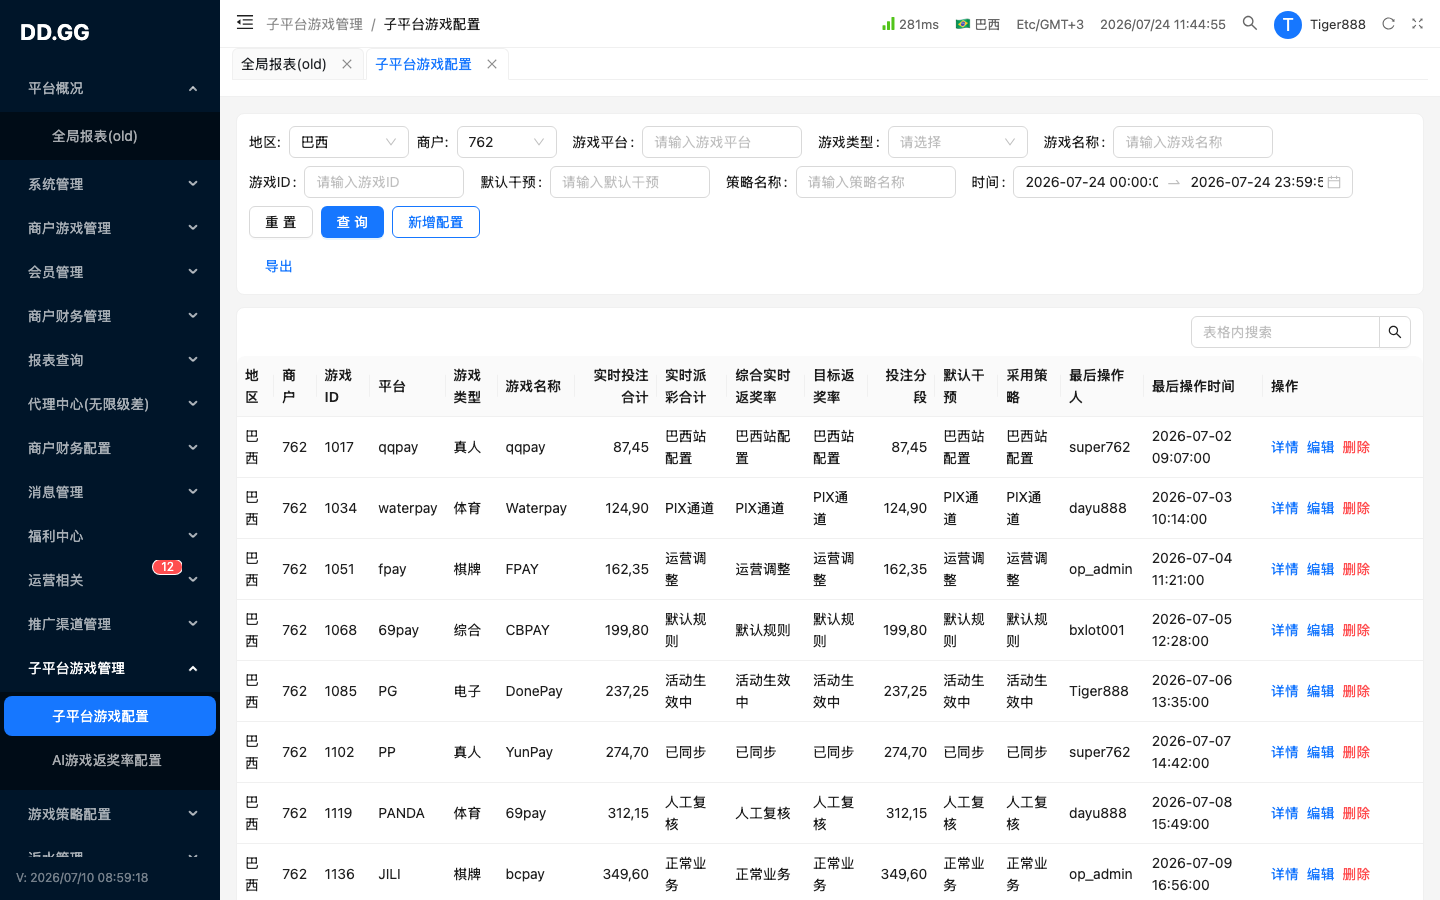The height and width of the screenshot is (900, 1440).
Task: Click 编辑 for the waterpay row 1034
Action: 1320,508
